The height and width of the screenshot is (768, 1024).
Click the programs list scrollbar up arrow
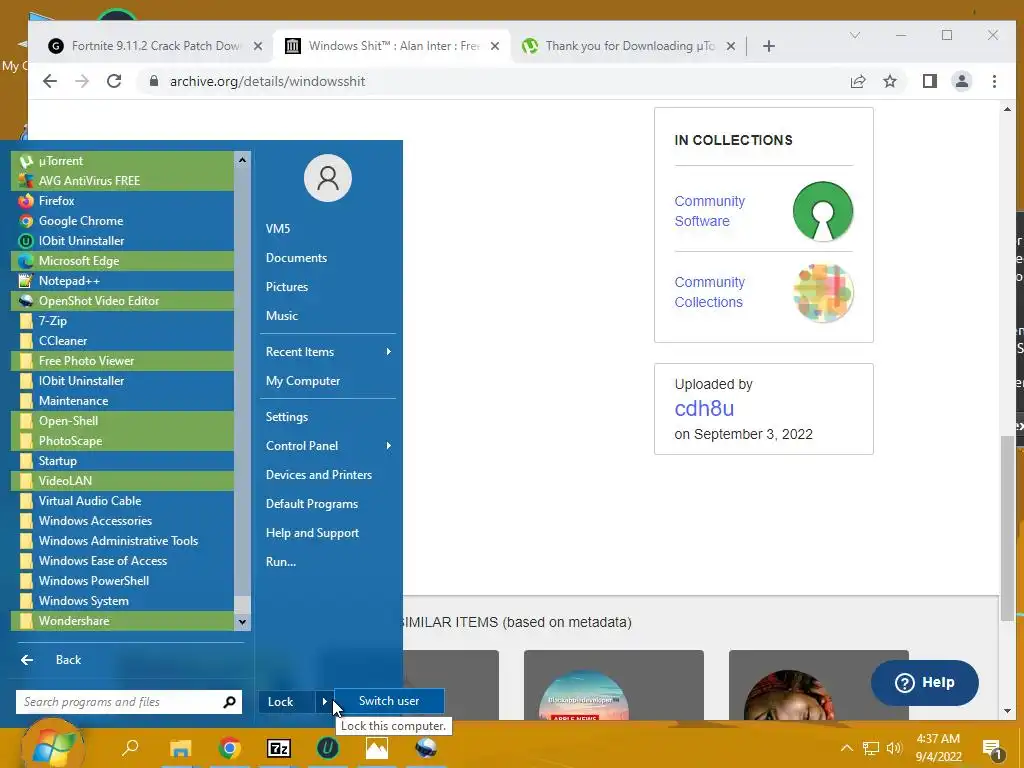(242, 160)
